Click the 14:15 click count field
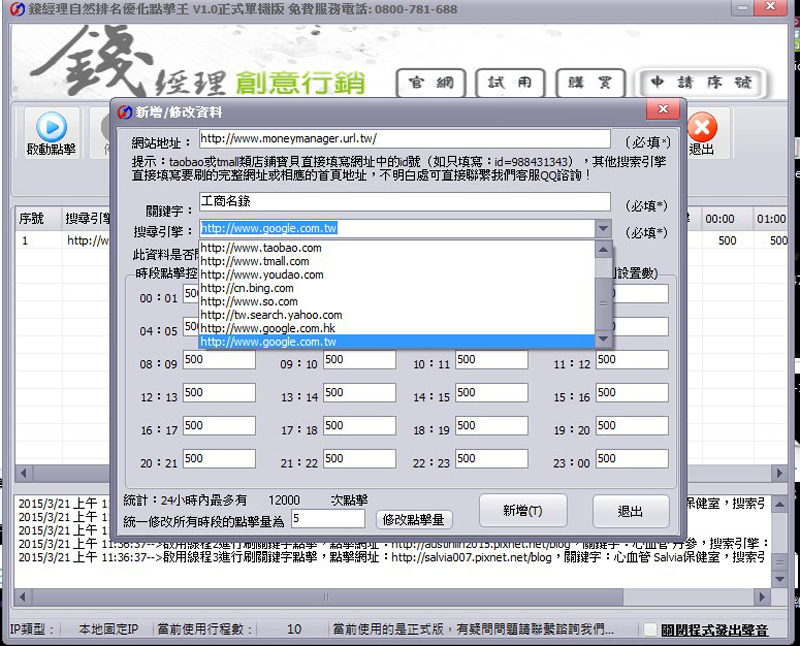800x646 pixels. point(492,393)
